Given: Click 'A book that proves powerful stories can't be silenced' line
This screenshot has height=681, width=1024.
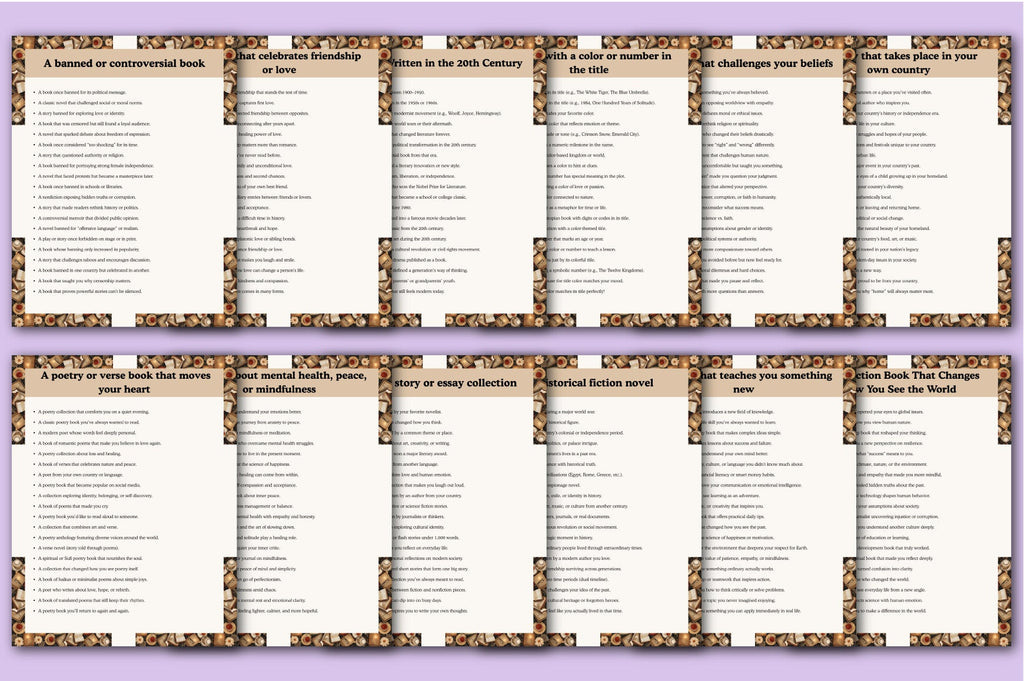Looking at the screenshot, I should (89, 291).
